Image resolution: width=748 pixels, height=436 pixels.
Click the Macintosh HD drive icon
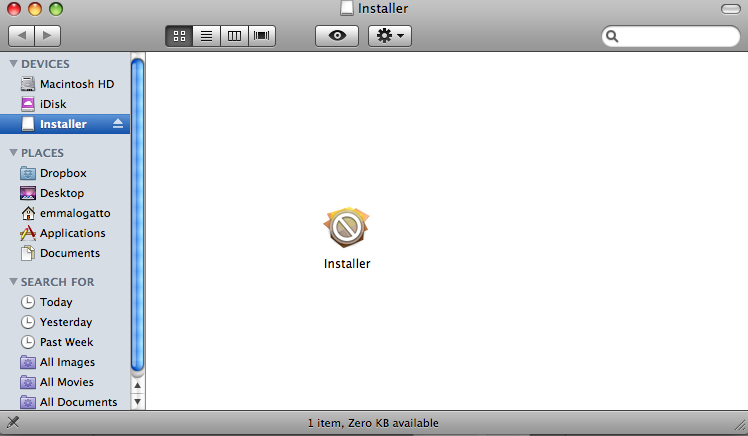(28, 84)
